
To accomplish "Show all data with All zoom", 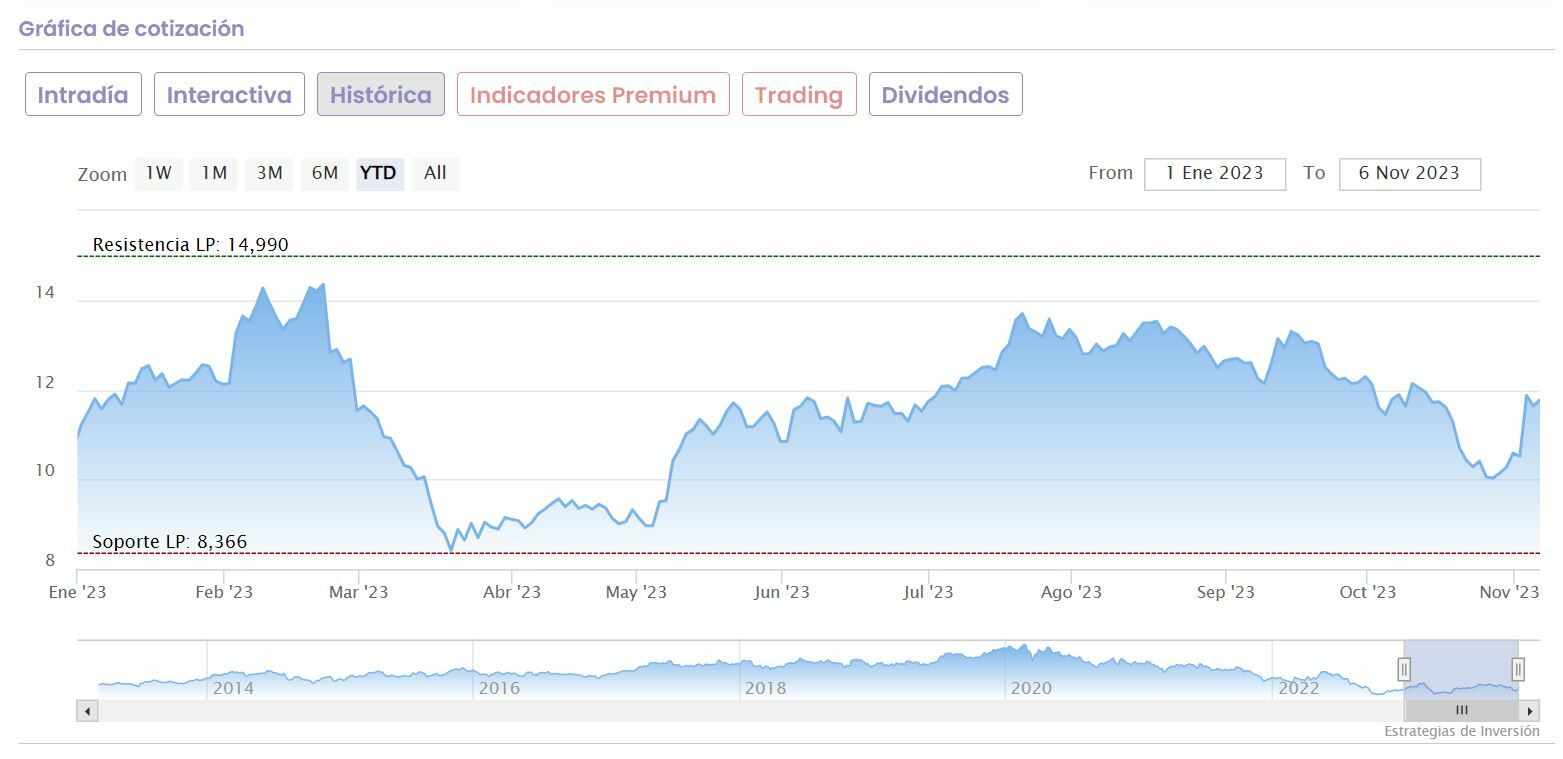I will [x=435, y=173].
